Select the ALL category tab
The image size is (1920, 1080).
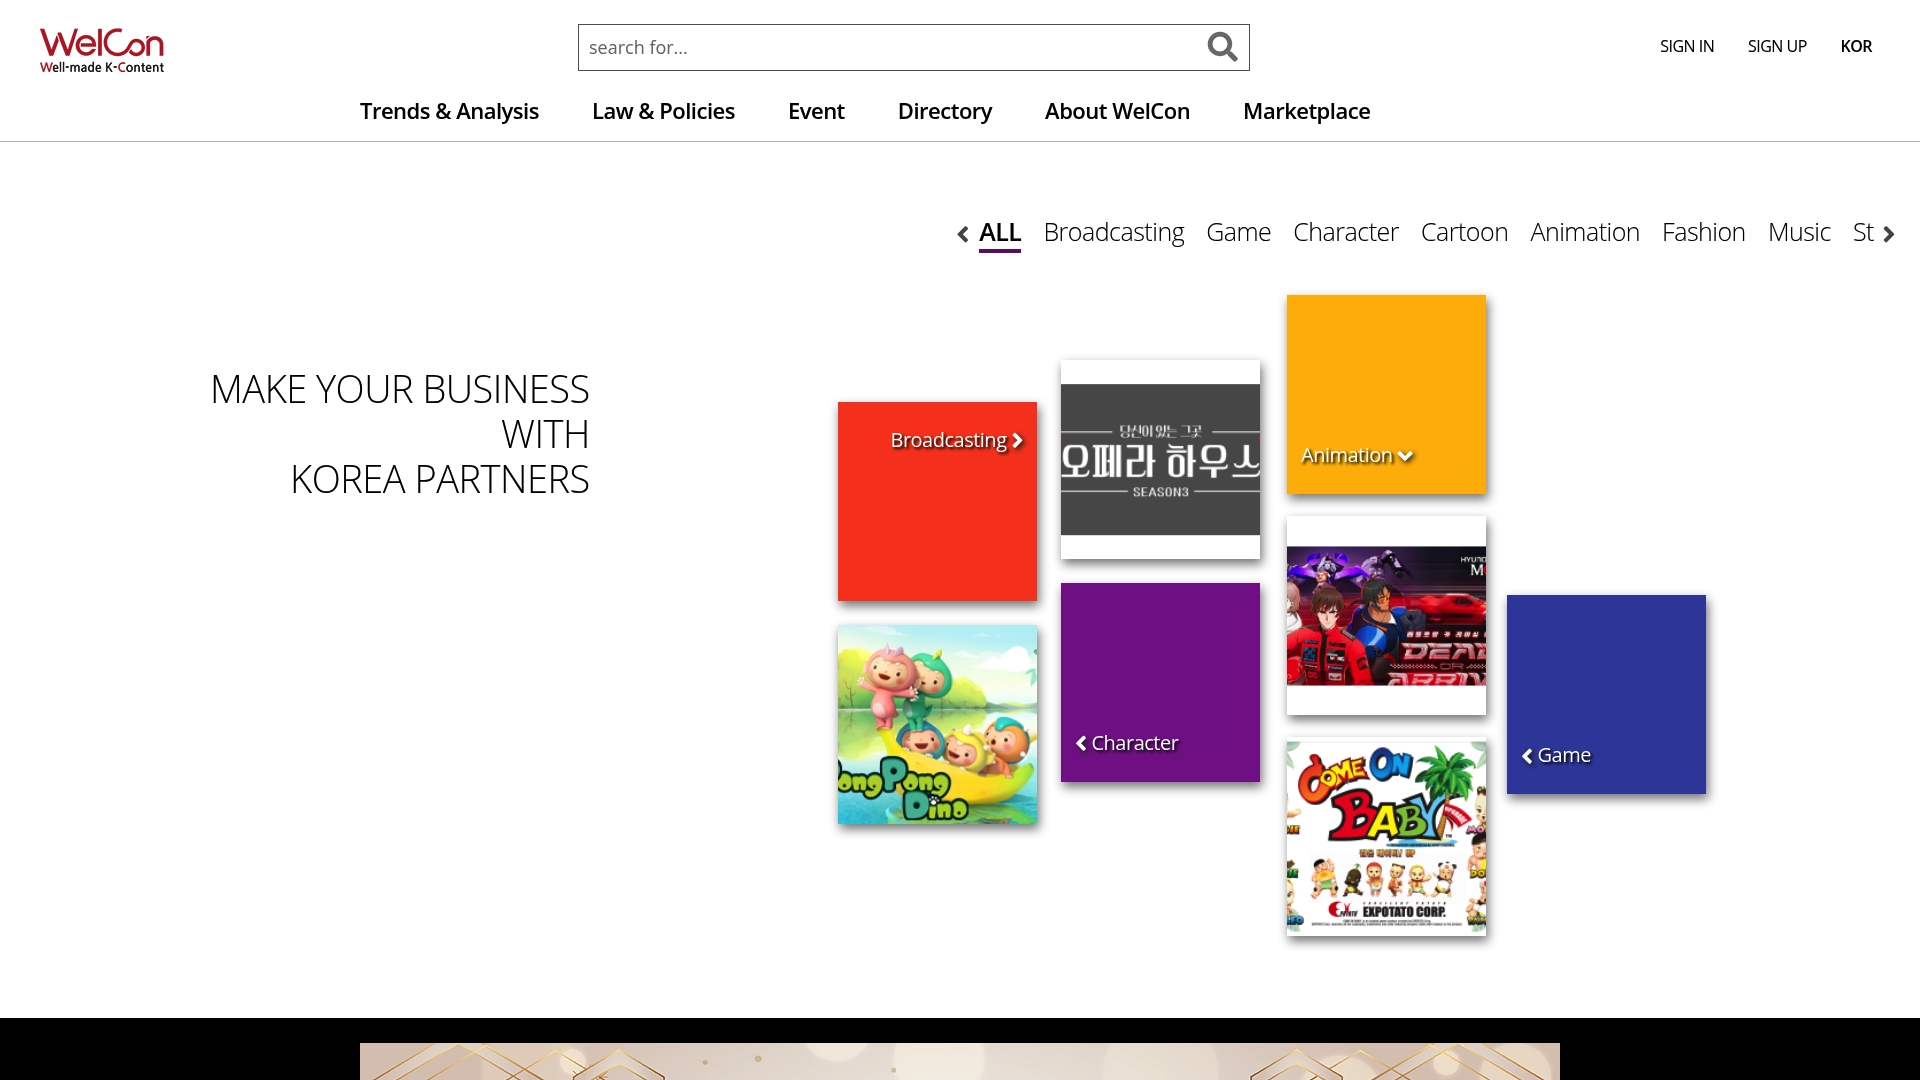(999, 232)
